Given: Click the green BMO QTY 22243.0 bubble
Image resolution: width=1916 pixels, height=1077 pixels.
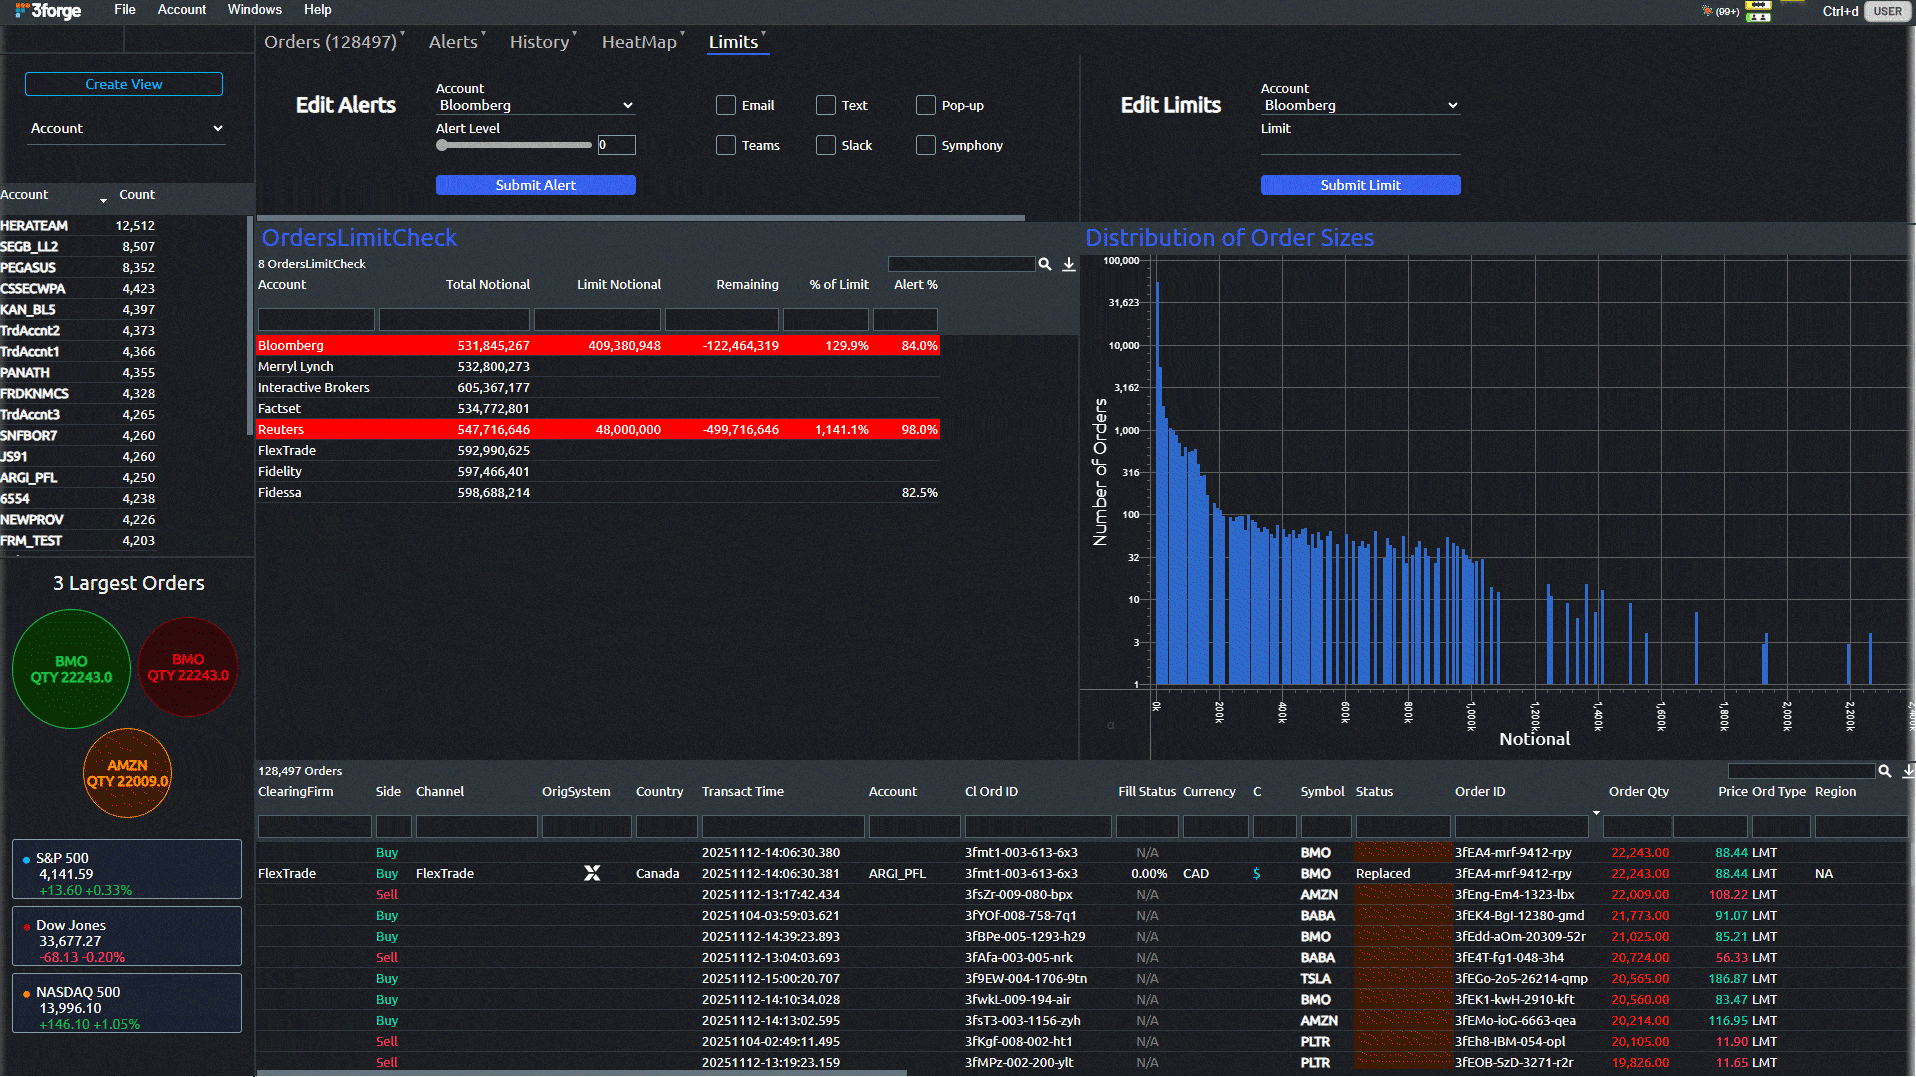Looking at the screenshot, I should (71, 670).
